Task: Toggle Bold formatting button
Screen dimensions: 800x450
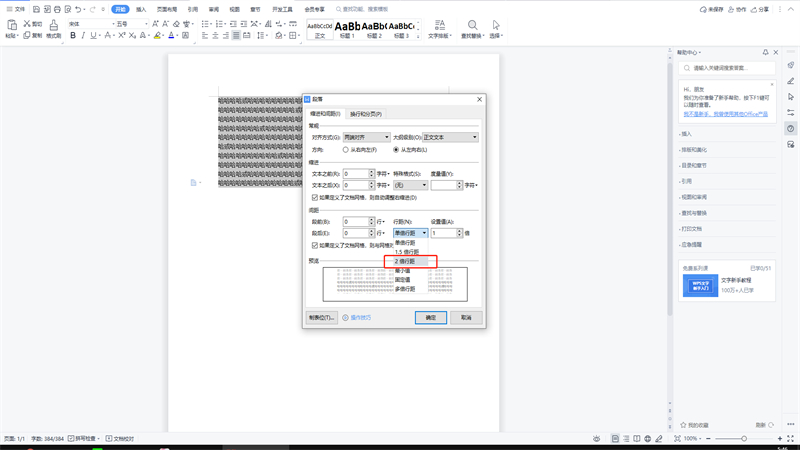Action: [x=73, y=36]
